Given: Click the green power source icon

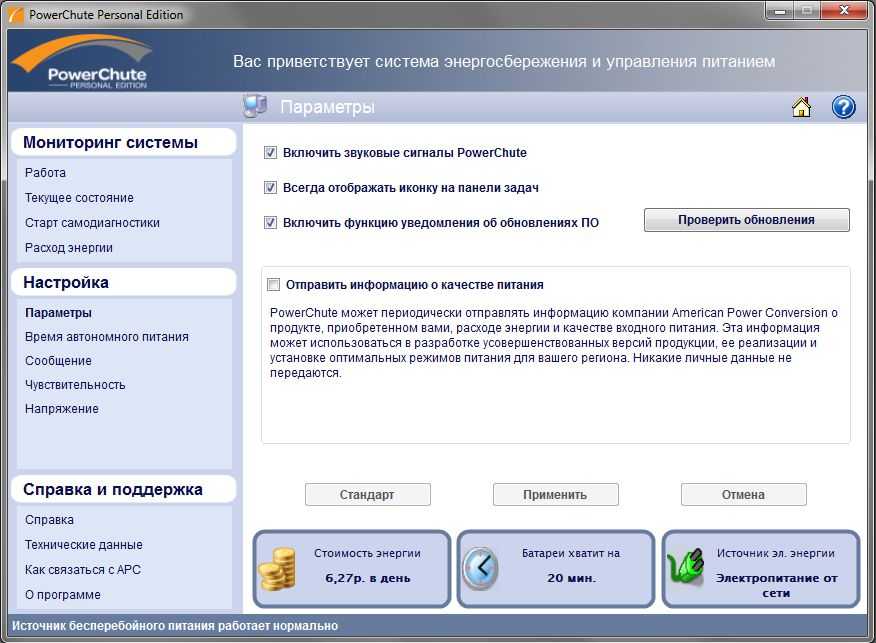Looking at the screenshot, I should (x=688, y=566).
